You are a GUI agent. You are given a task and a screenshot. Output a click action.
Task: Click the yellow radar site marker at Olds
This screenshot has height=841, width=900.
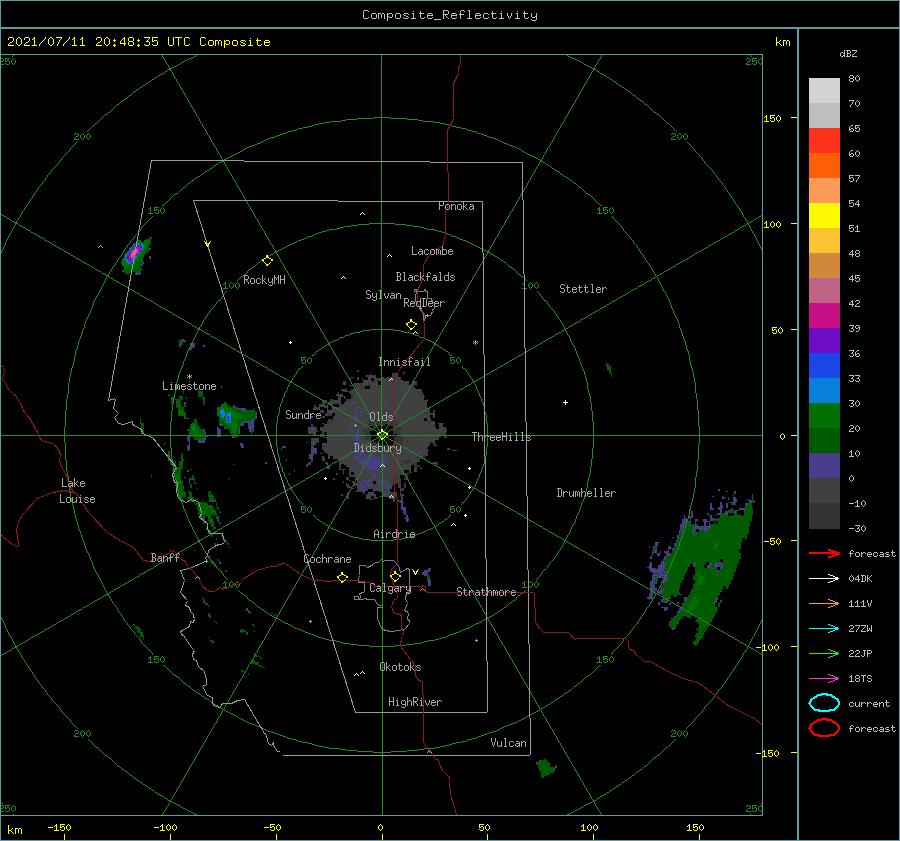[x=382, y=435]
